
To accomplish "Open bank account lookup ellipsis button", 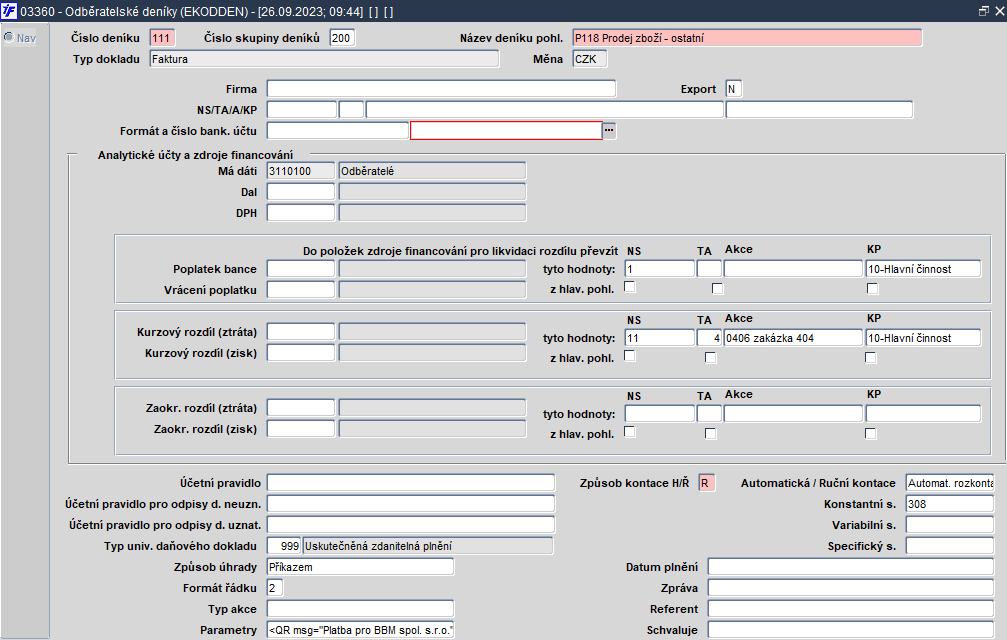I will pos(609,131).
